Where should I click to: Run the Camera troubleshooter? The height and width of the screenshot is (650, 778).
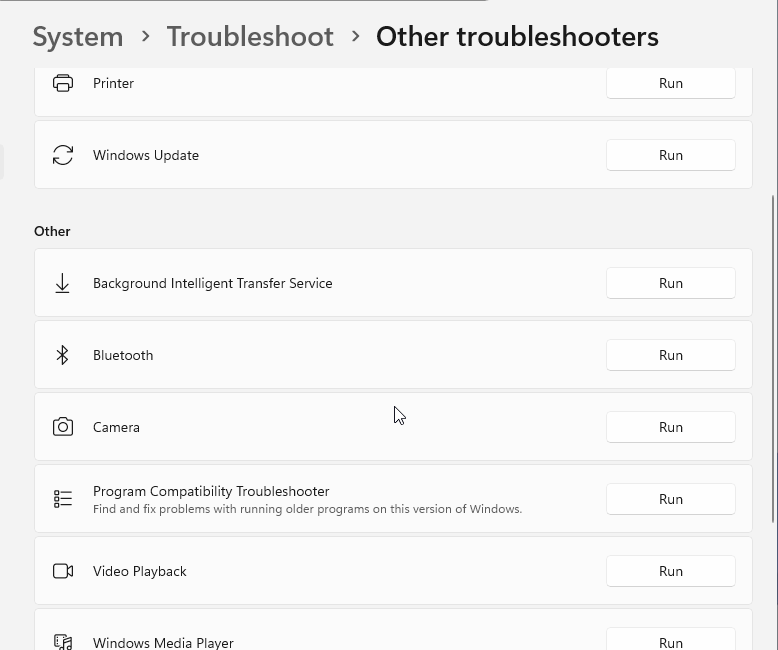(671, 427)
